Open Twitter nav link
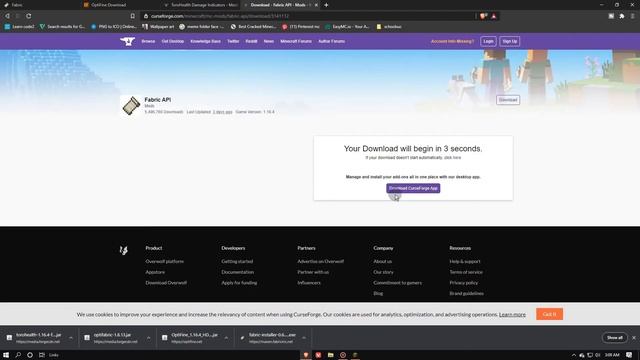640x360 pixels. tap(233, 41)
